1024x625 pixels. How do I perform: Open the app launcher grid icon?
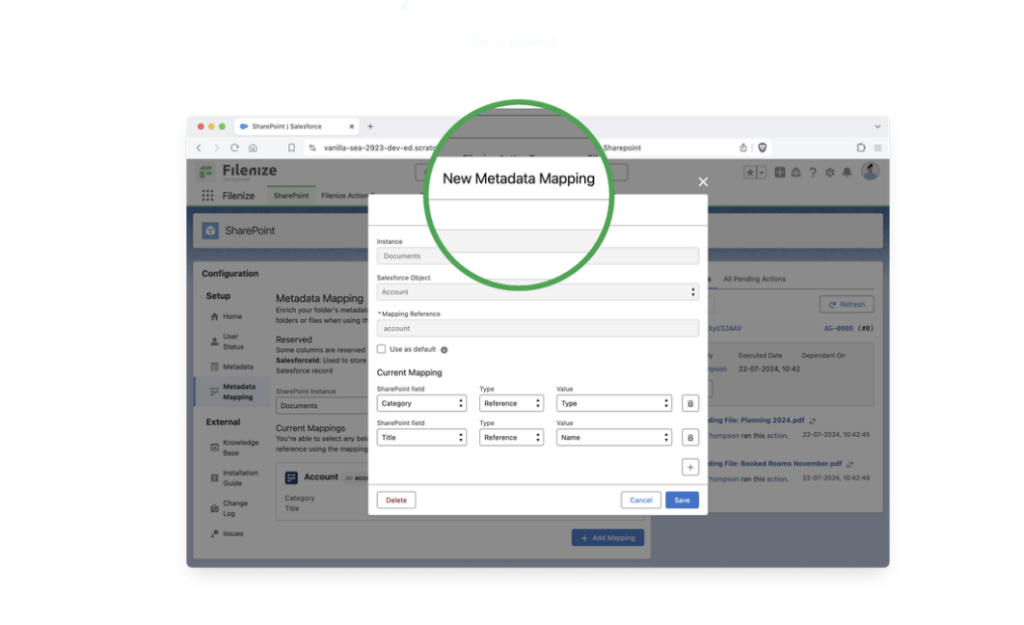click(208, 195)
